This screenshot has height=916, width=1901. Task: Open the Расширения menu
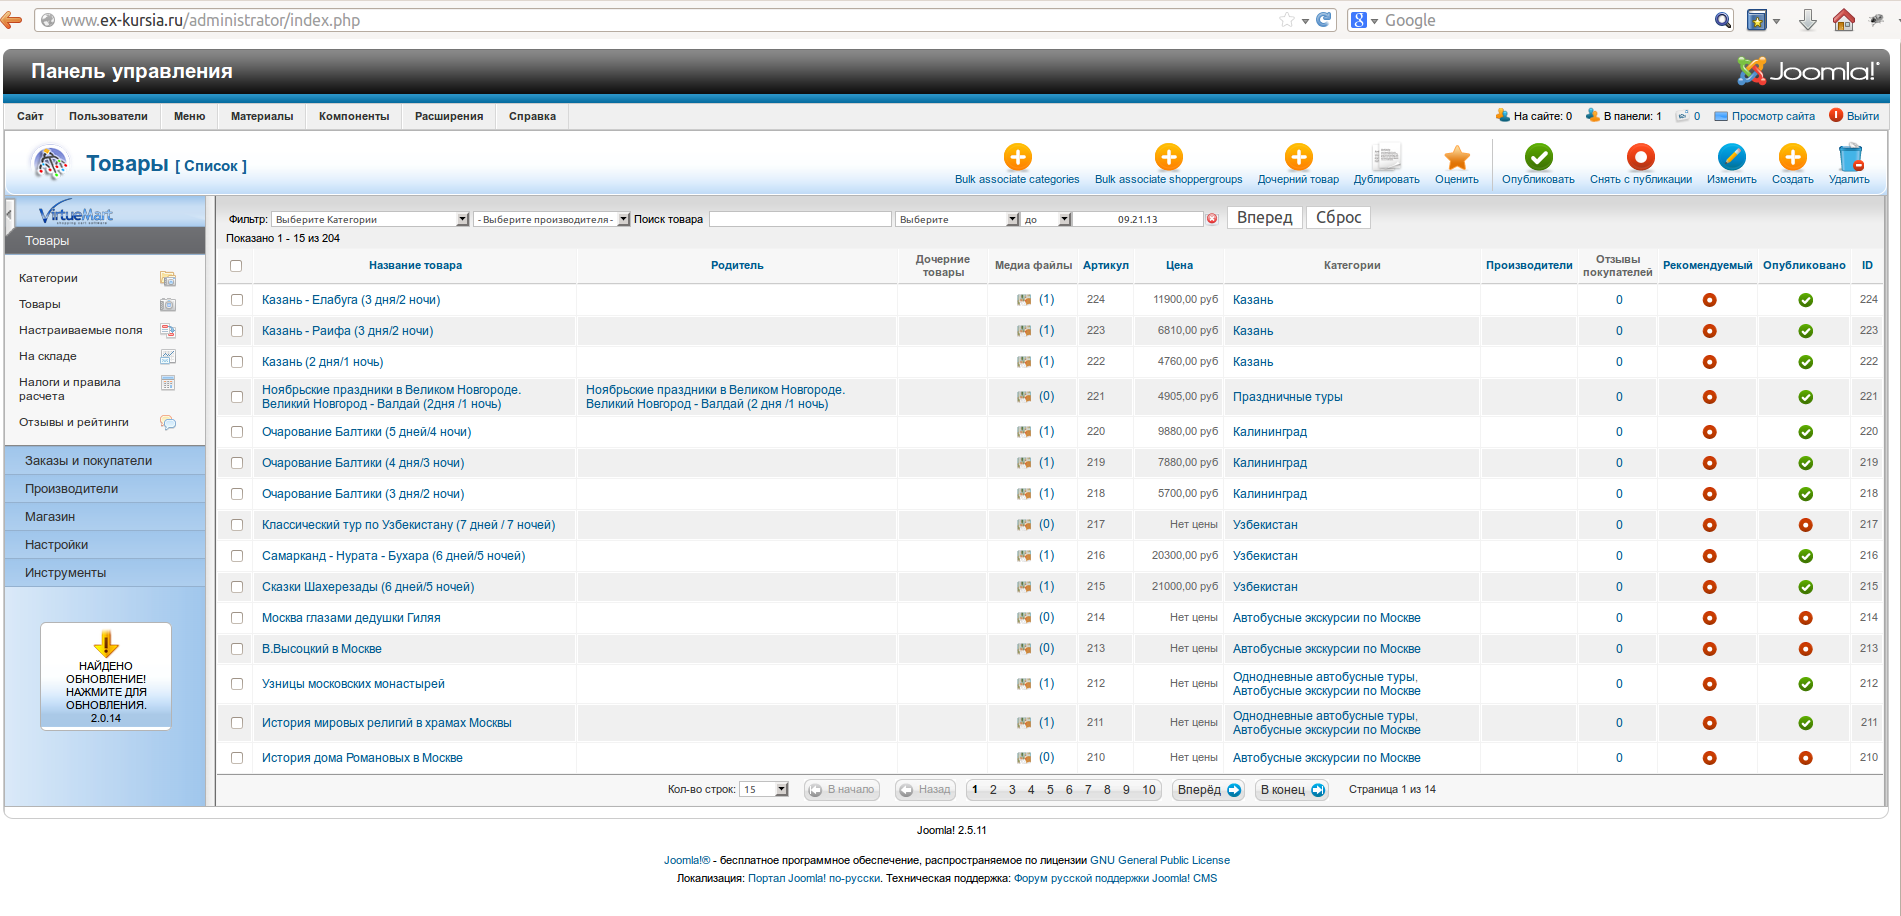pos(449,116)
